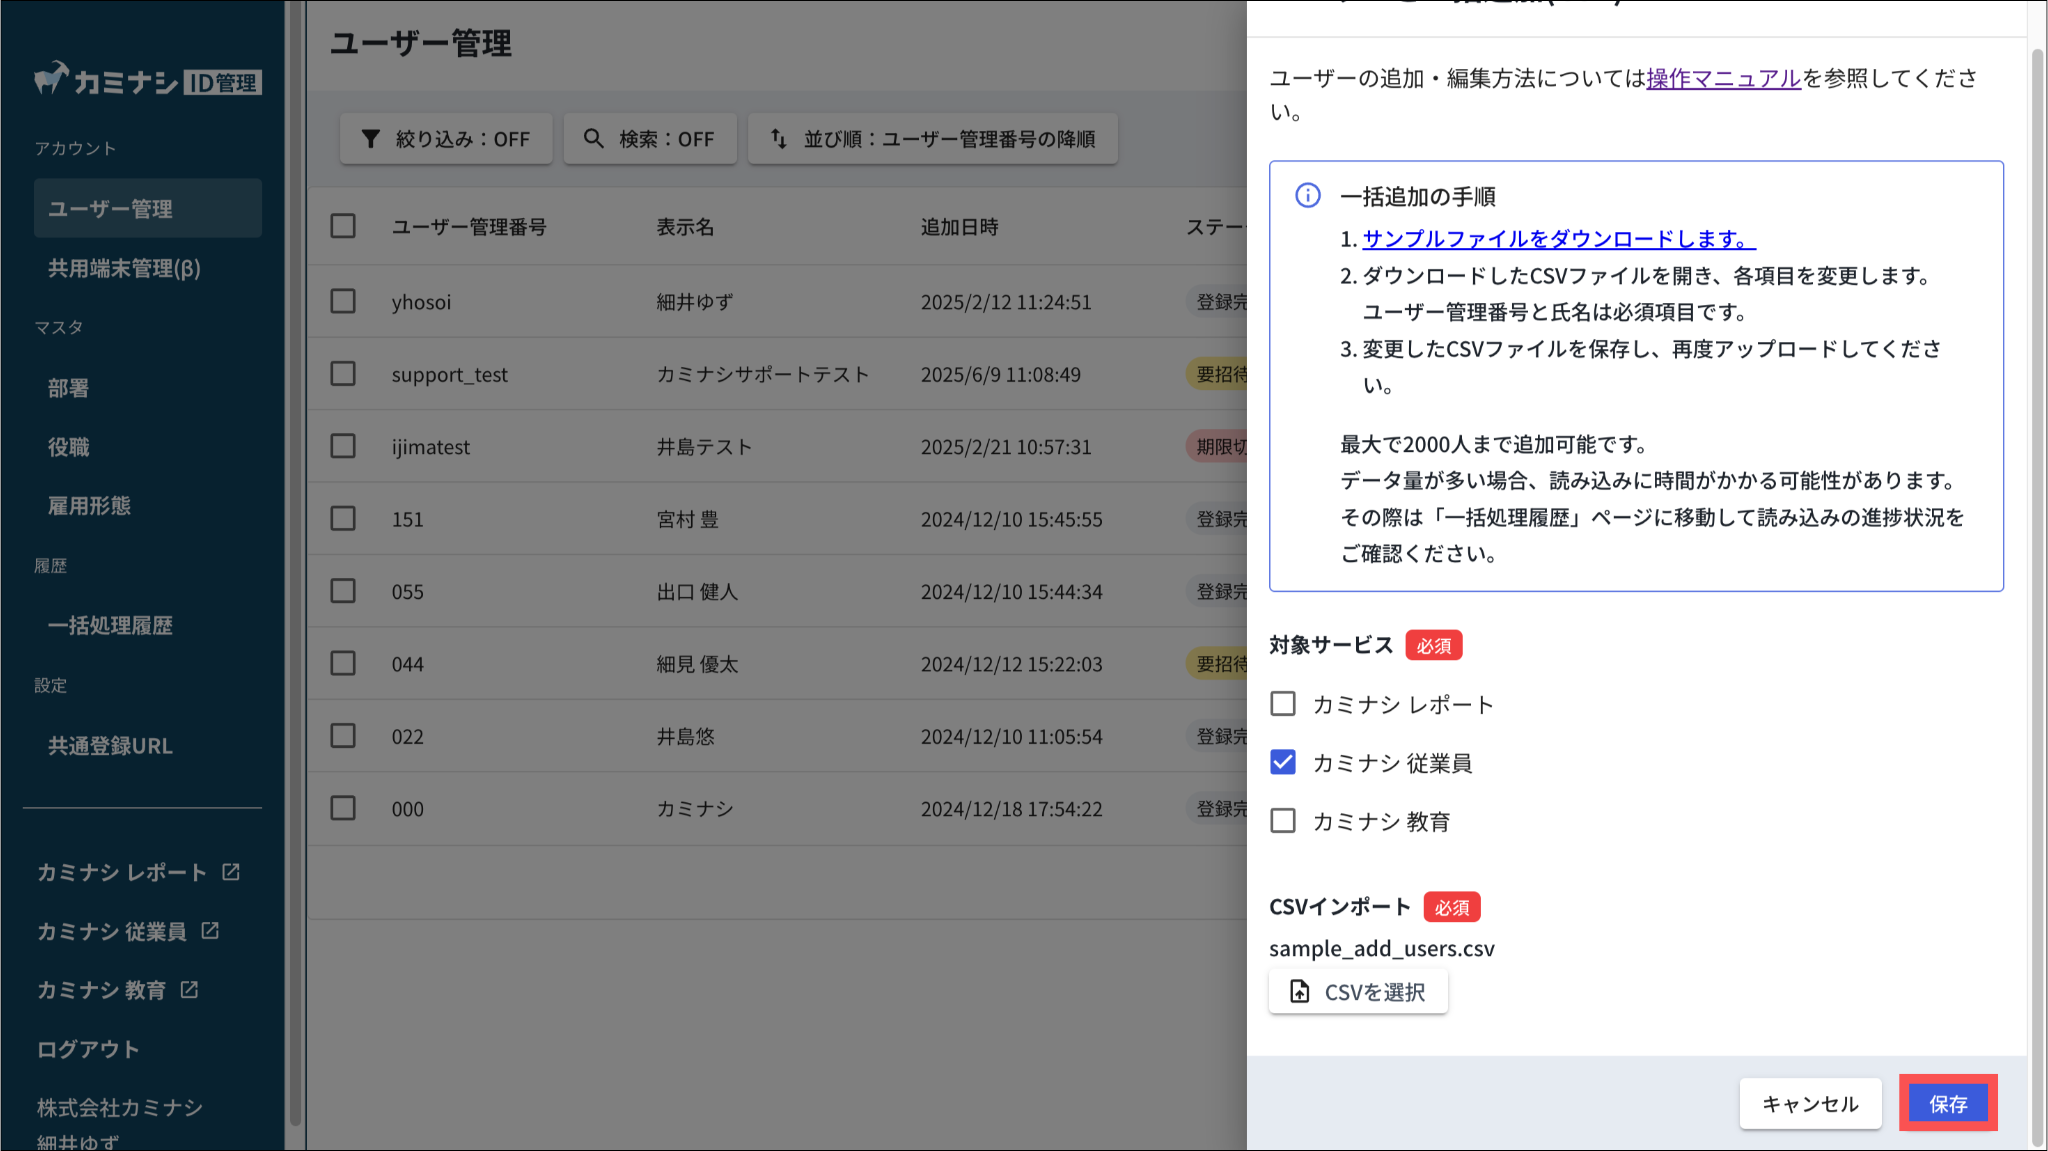
Task: Click the info icon beside 一括追加の手順
Action: 1308,195
